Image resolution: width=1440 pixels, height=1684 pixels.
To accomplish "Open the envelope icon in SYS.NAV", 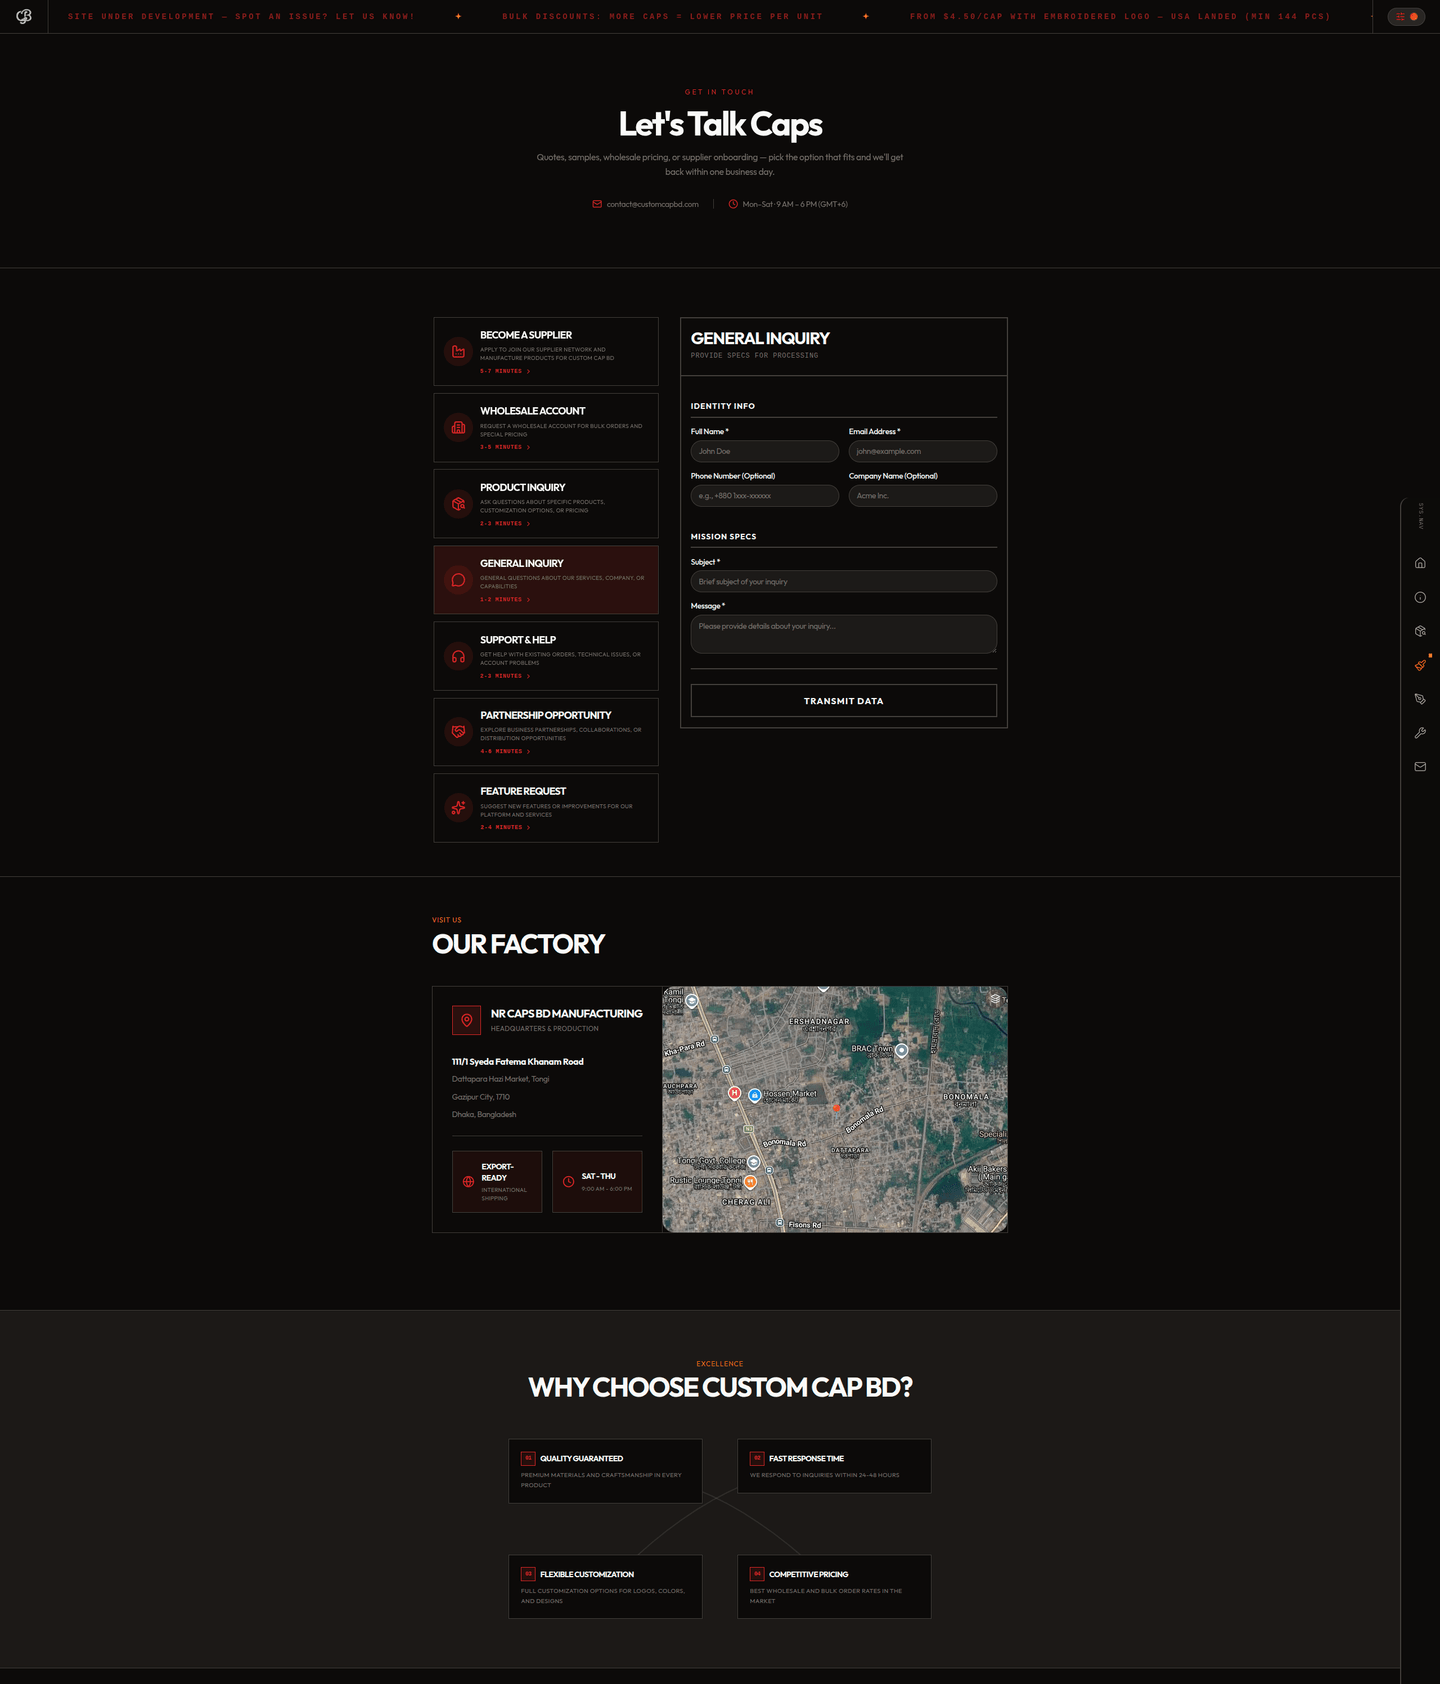I will [1420, 767].
